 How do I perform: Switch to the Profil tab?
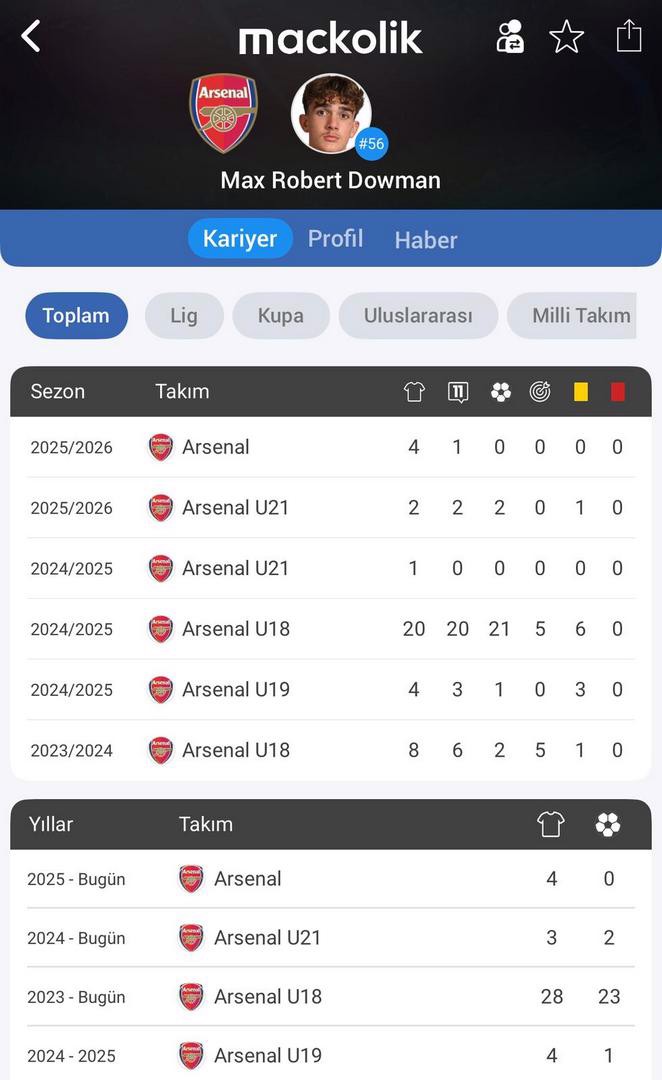click(335, 239)
